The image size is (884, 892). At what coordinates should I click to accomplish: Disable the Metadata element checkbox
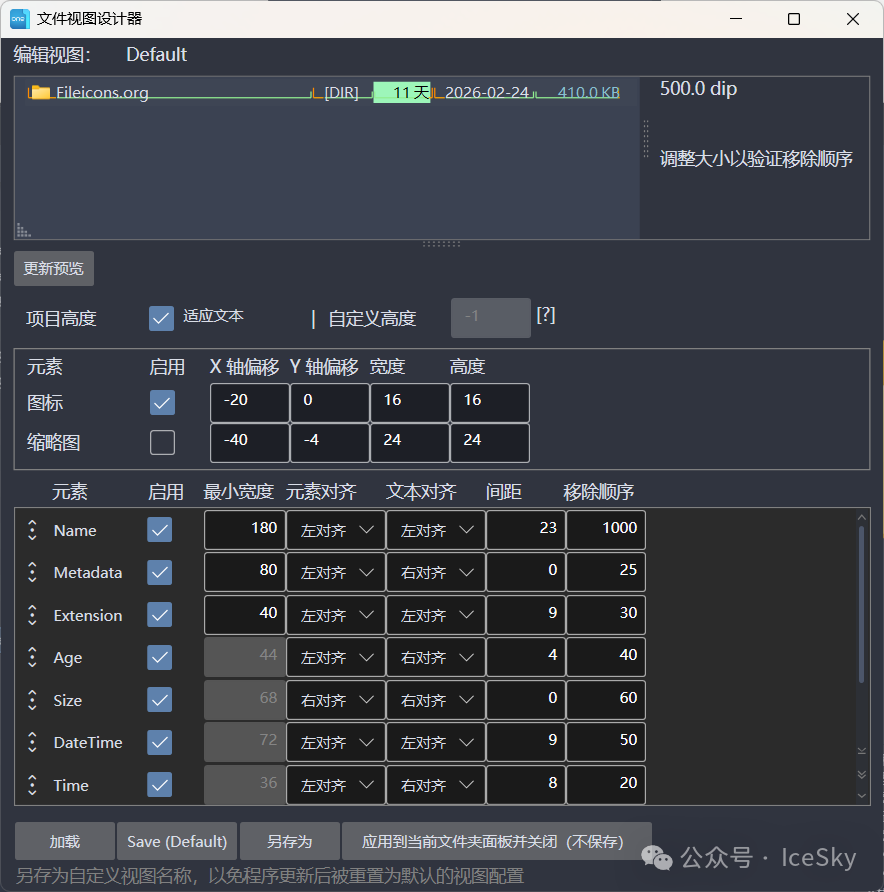click(x=160, y=572)
